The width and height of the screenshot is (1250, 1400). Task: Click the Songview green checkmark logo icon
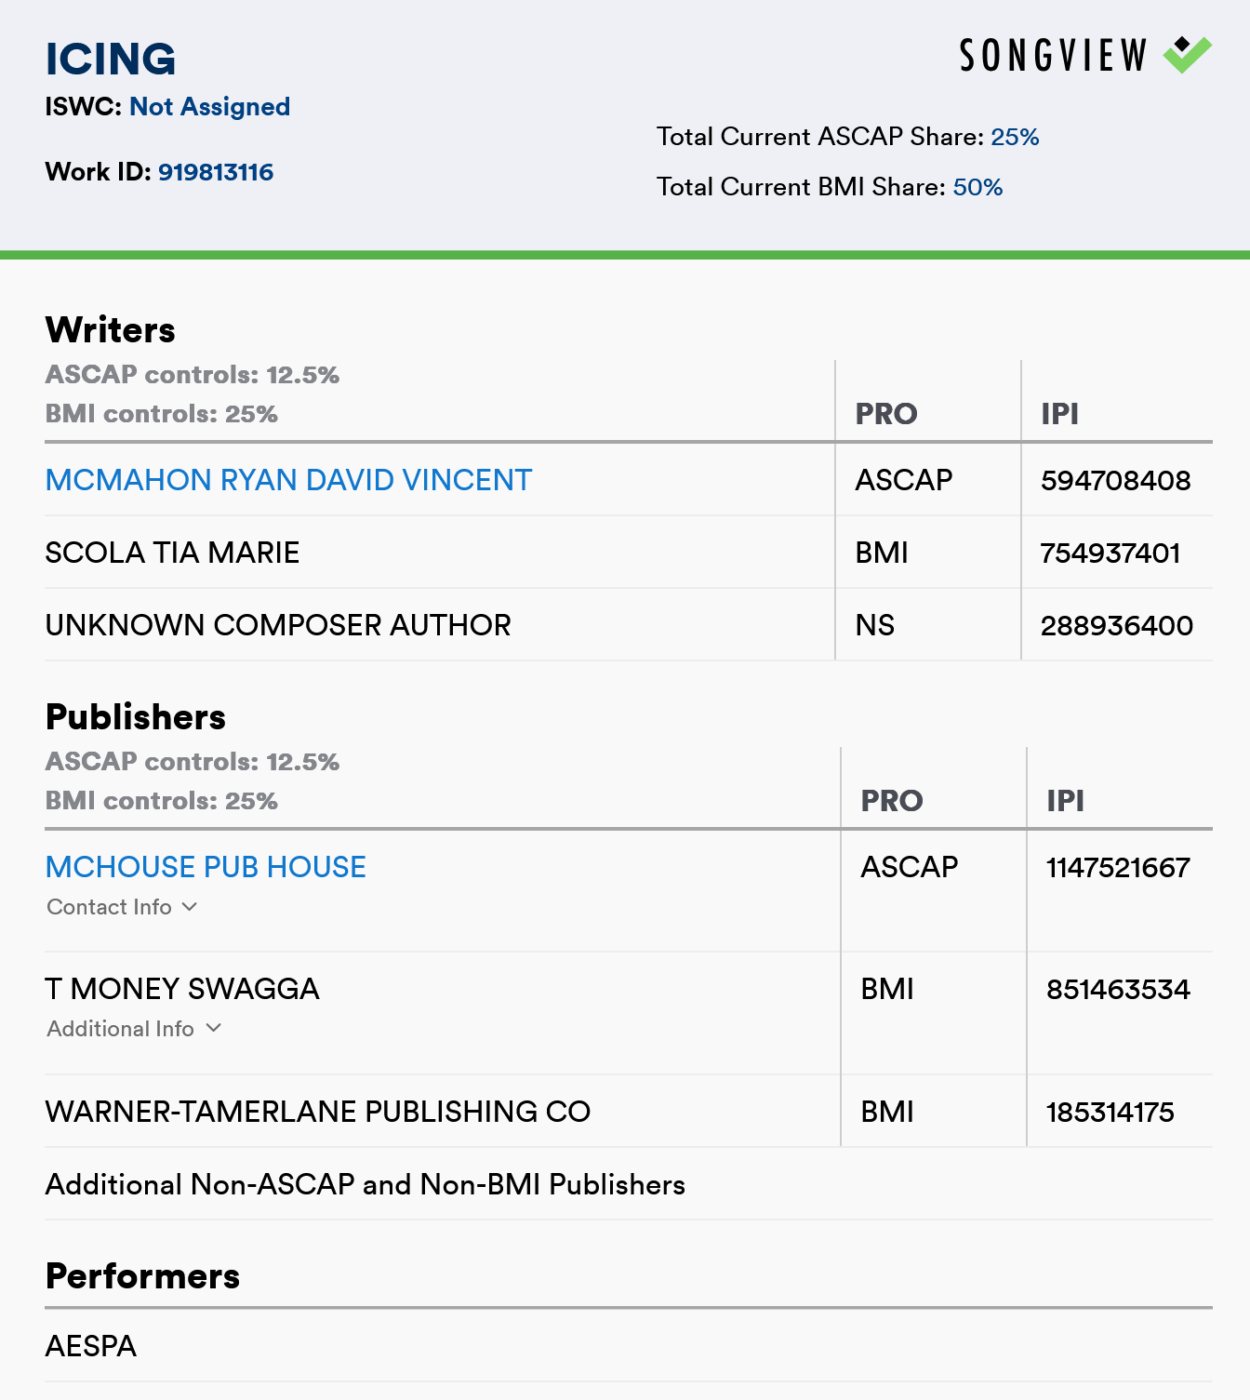point(1185,55)
